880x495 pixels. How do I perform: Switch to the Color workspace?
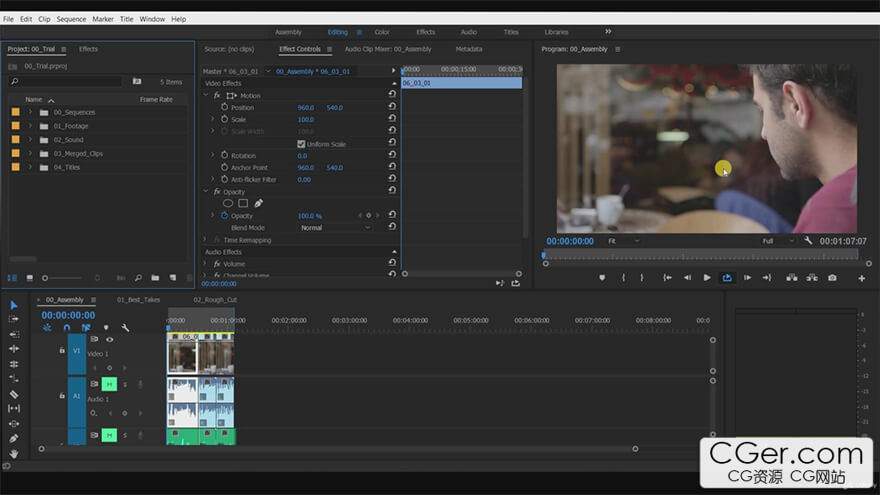coord(382,32)
